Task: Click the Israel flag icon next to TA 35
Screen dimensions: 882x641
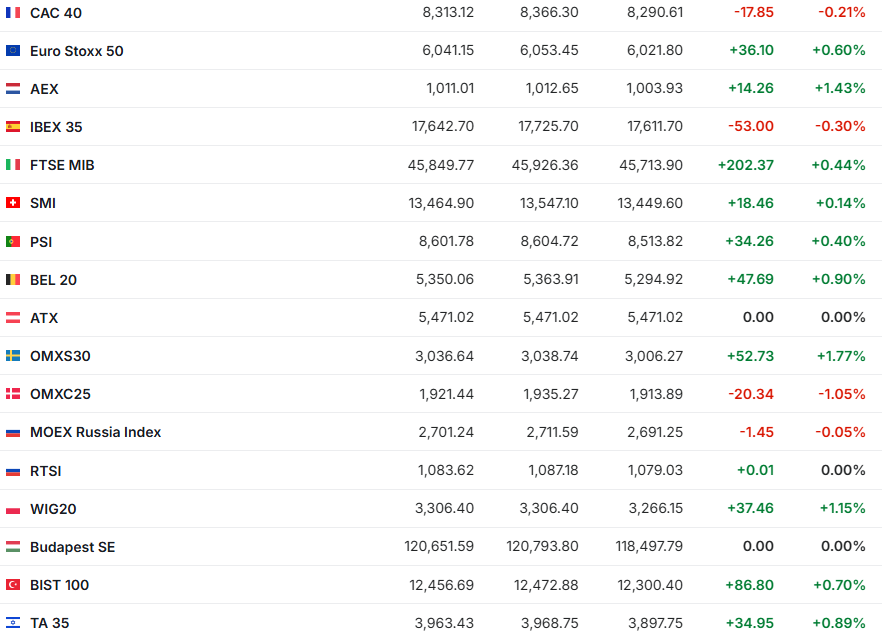Action: [x=13, y=623]
